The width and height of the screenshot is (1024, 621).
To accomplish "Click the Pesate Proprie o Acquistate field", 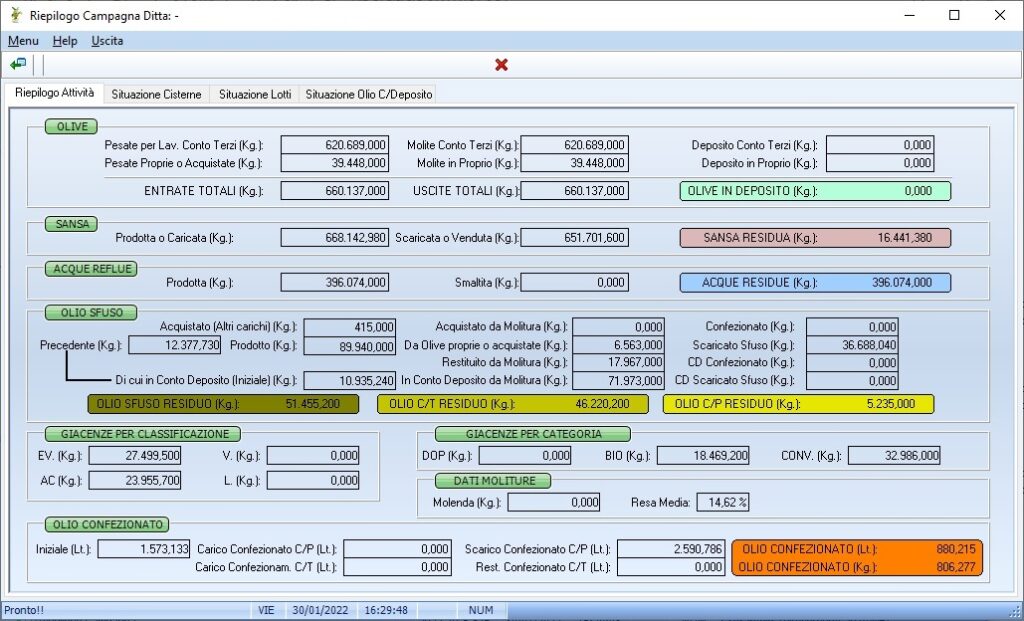I will click(334, 163).
